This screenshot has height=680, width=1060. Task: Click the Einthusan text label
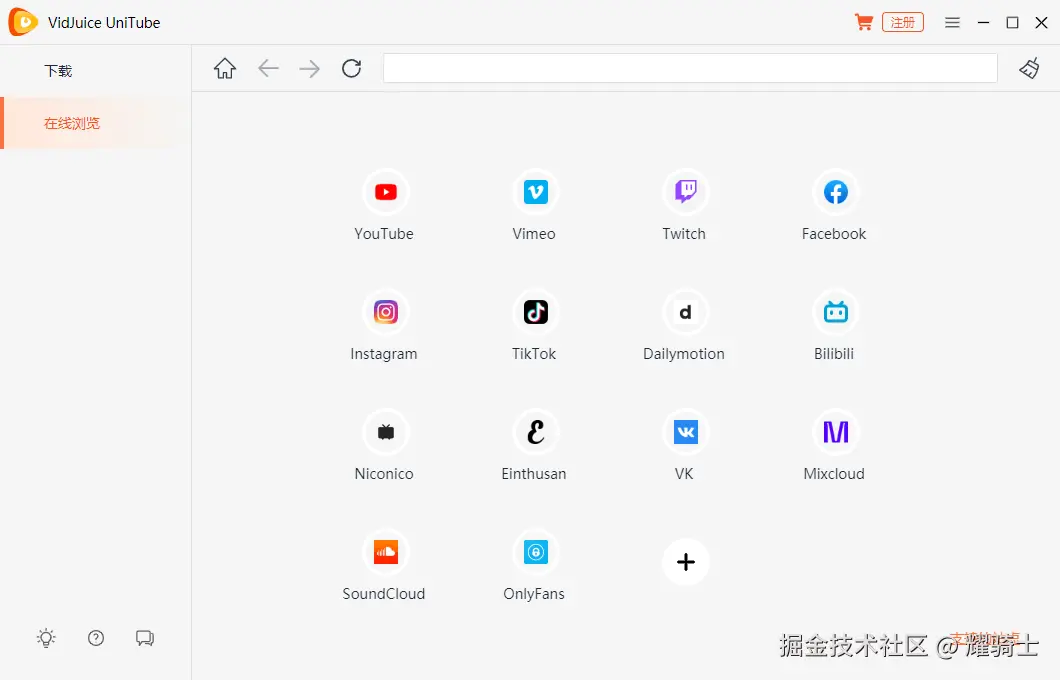[534, 474]
